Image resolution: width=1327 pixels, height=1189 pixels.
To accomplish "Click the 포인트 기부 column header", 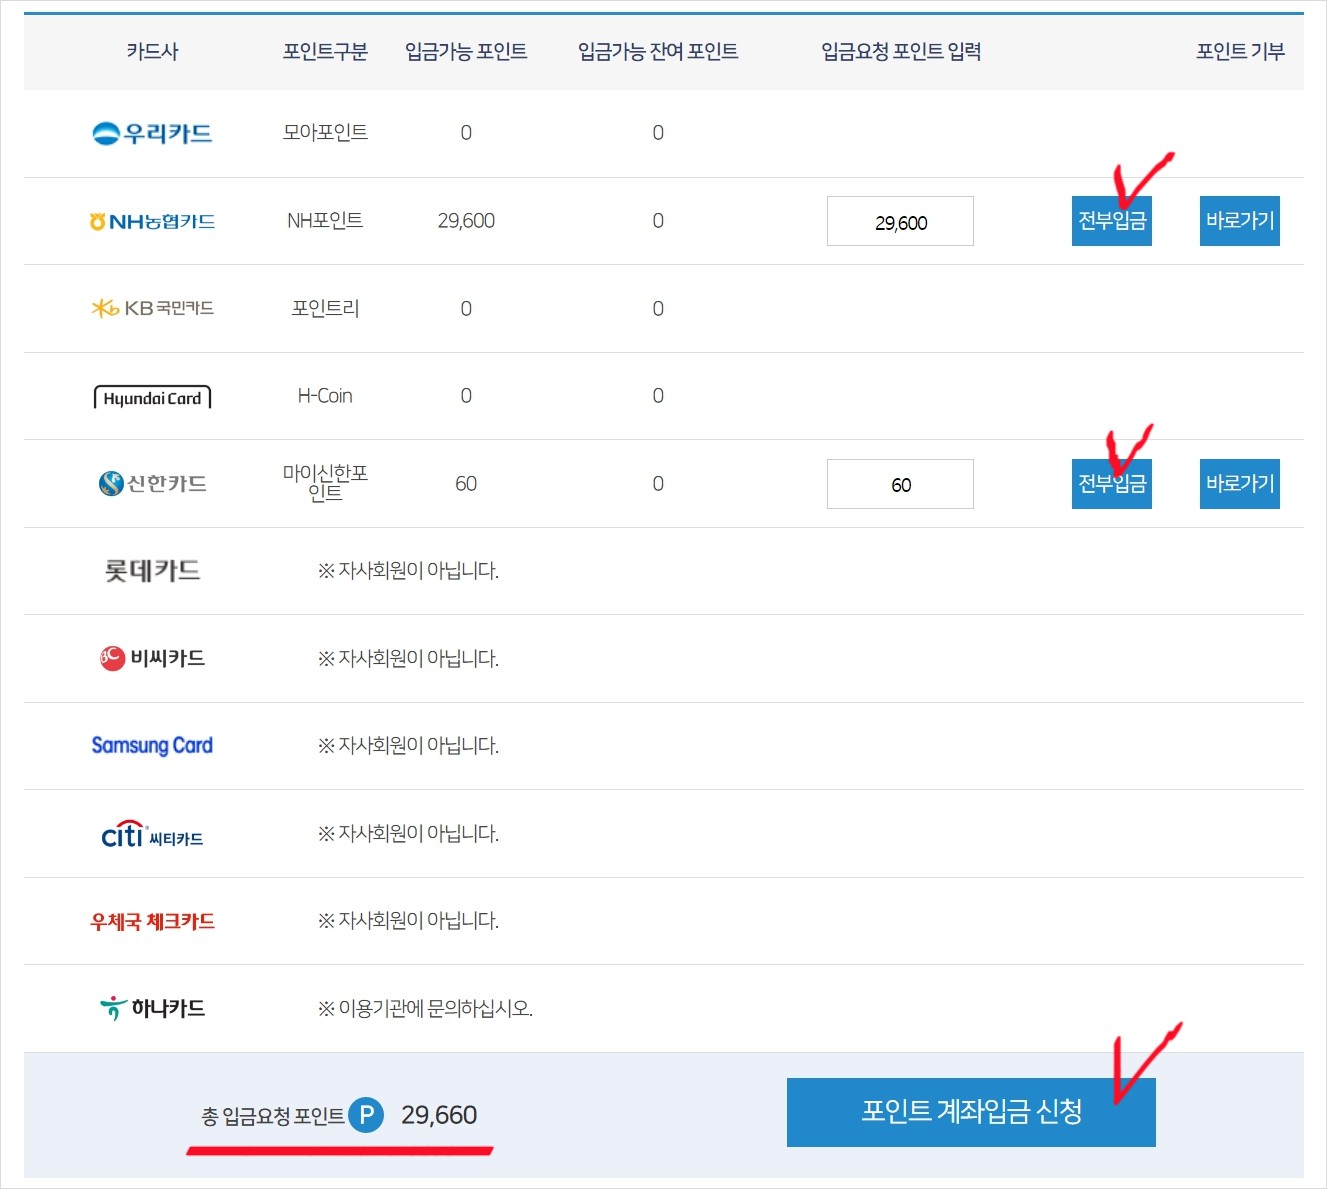I will pyautogui.click(x=1240, y=52).
